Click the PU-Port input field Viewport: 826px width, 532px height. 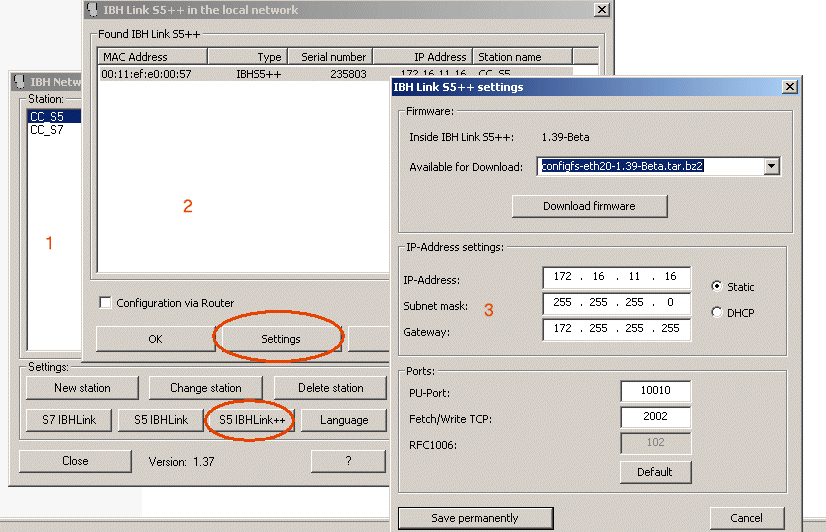pos(655,390)
